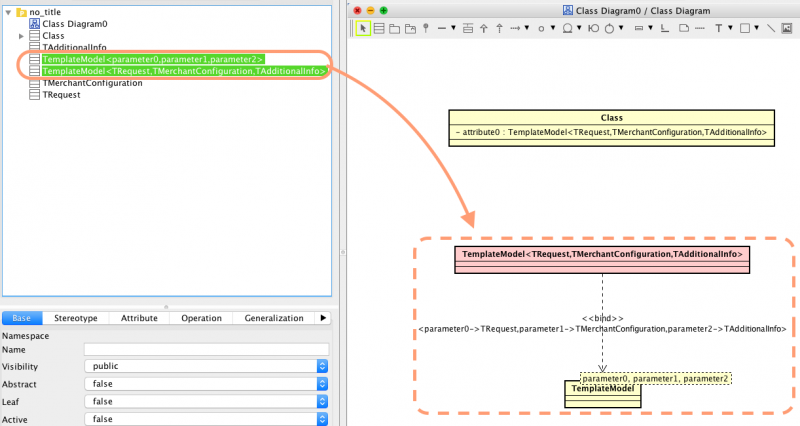Screen dimensions: 800x426
Task: Pick the Subsystem tool in toolbar
Action: click(410, 29)
